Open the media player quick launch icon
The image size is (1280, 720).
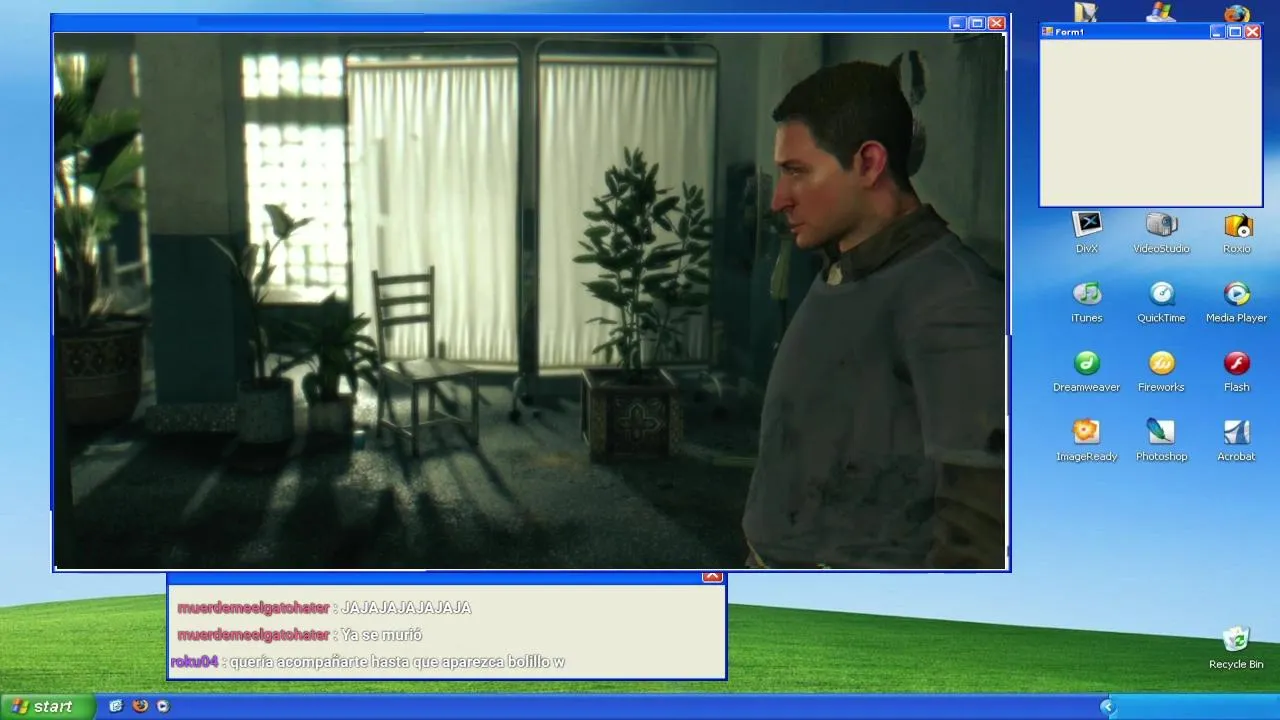[163, 706]
